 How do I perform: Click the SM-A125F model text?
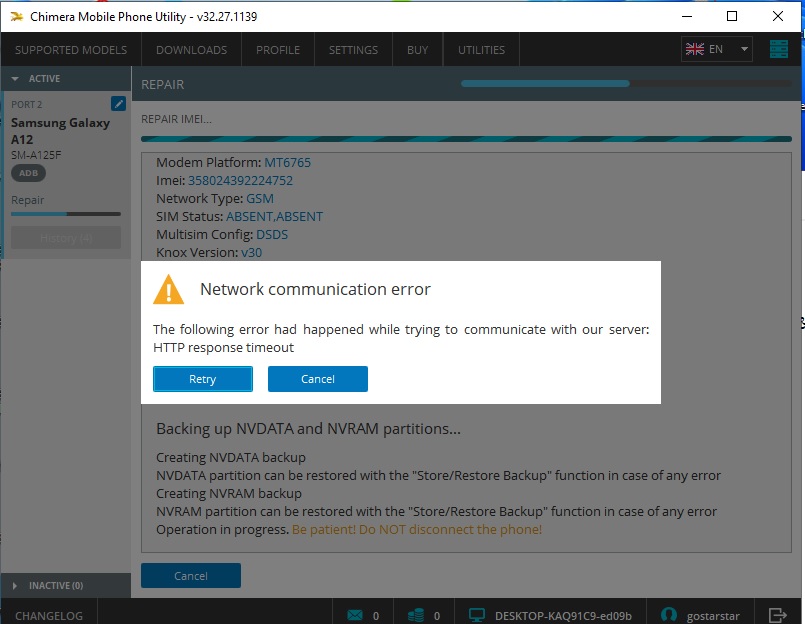coord(36,155)
